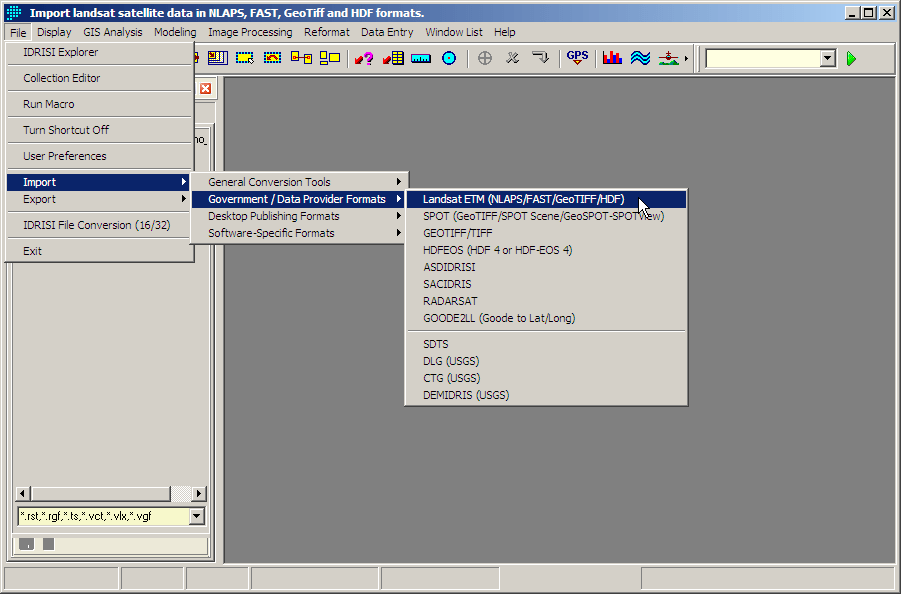Select Government / Data Provider Formats
Viewport: 901px width, 594px height.
[x=299, y=199]
